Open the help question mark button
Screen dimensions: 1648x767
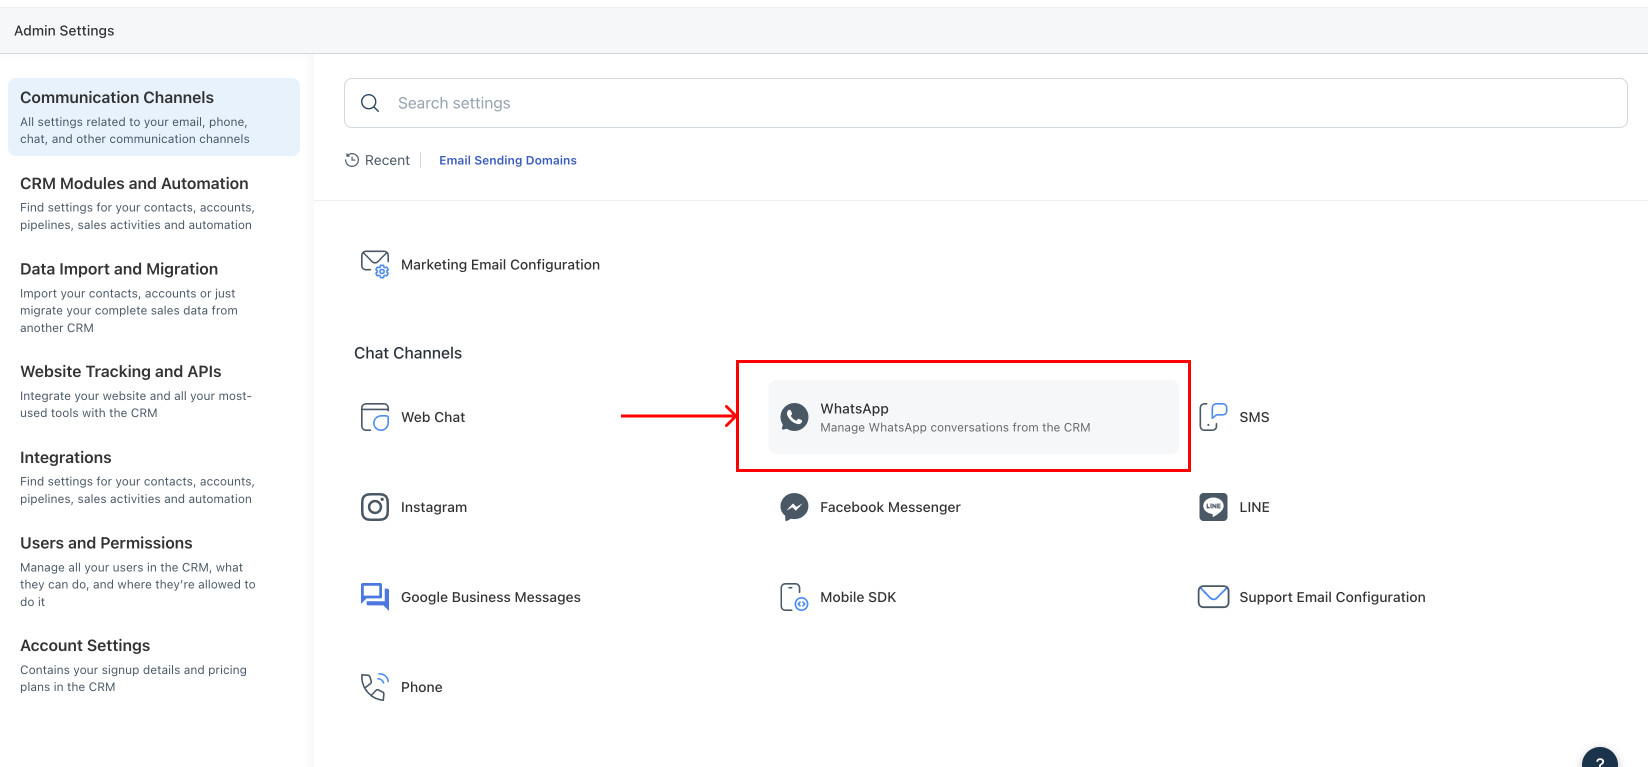point(1600,760)
